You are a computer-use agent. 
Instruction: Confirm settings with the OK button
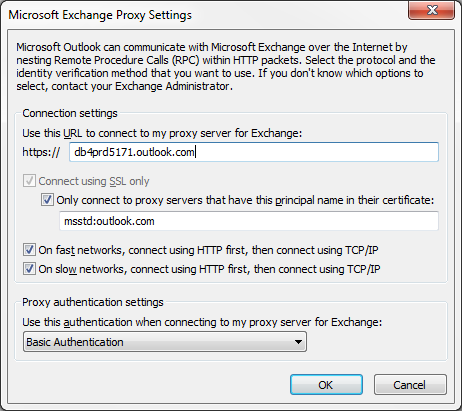pos(326,385)
